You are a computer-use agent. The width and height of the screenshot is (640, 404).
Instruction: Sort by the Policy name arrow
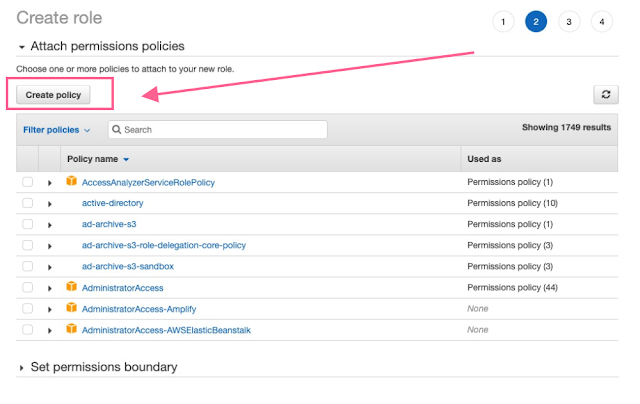(x=126, y=160)
